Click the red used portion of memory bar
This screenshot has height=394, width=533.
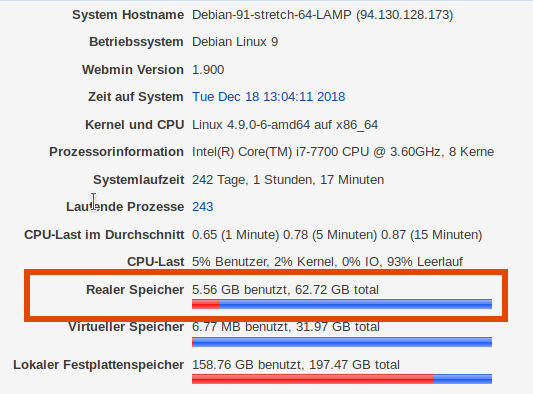[x=205, y=304]
